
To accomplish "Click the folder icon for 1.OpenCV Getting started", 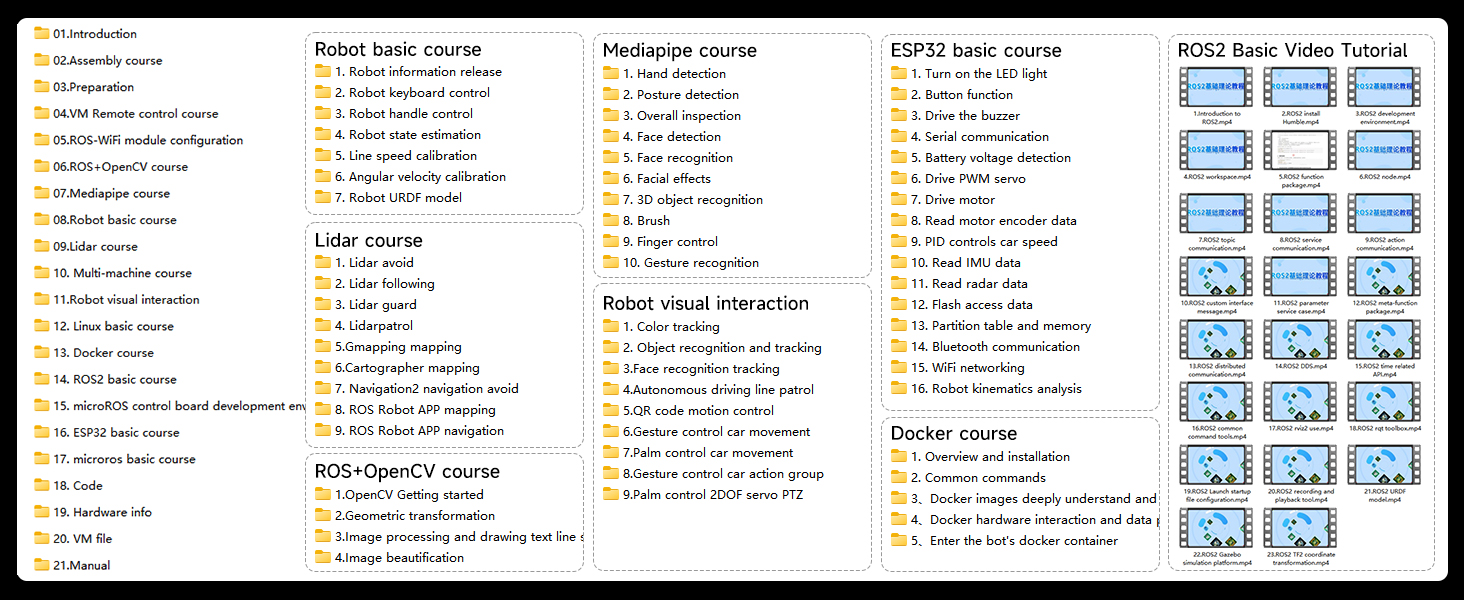I will [323, 494].
